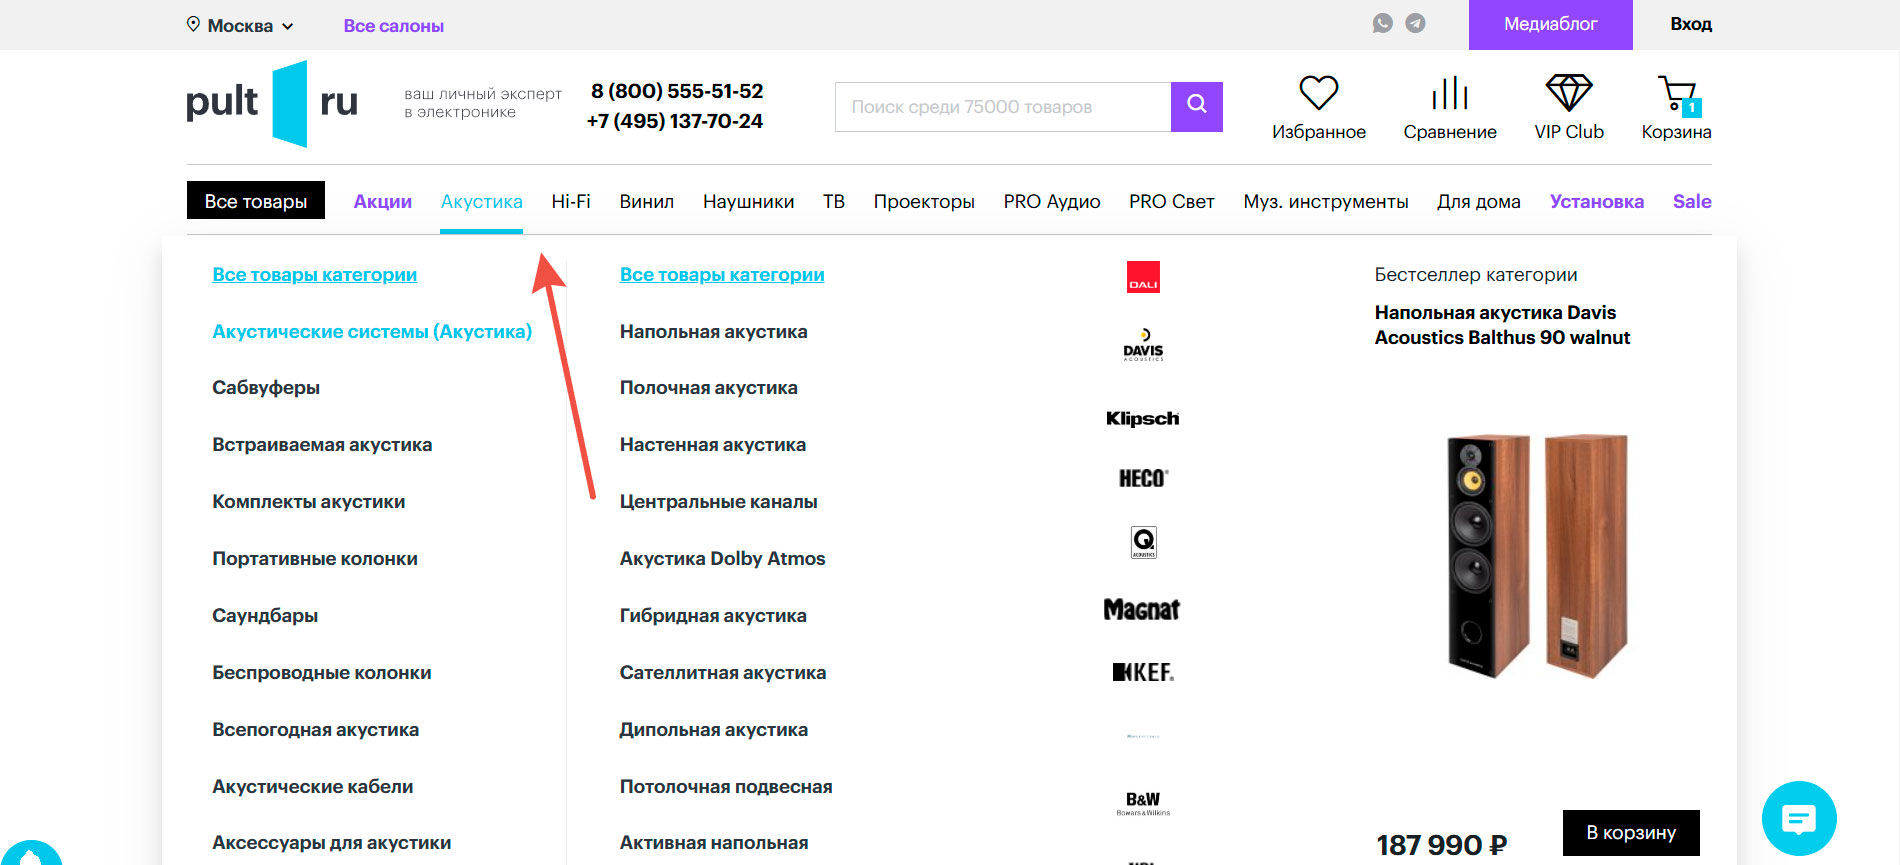Select the Q Acoustics brand logo
This screenshot has height=865, width=1900.
tap(1143, 542)
